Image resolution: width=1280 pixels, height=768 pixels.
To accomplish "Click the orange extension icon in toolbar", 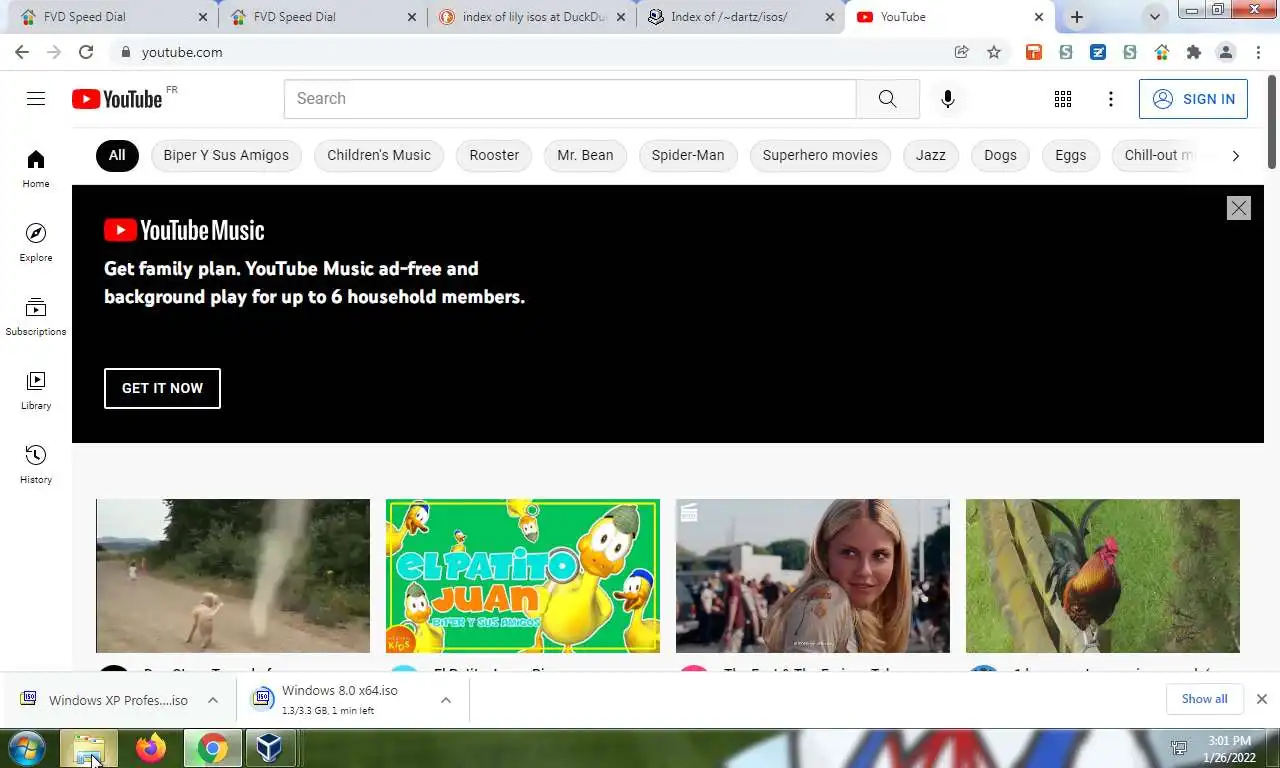I will coord(1034,52).
